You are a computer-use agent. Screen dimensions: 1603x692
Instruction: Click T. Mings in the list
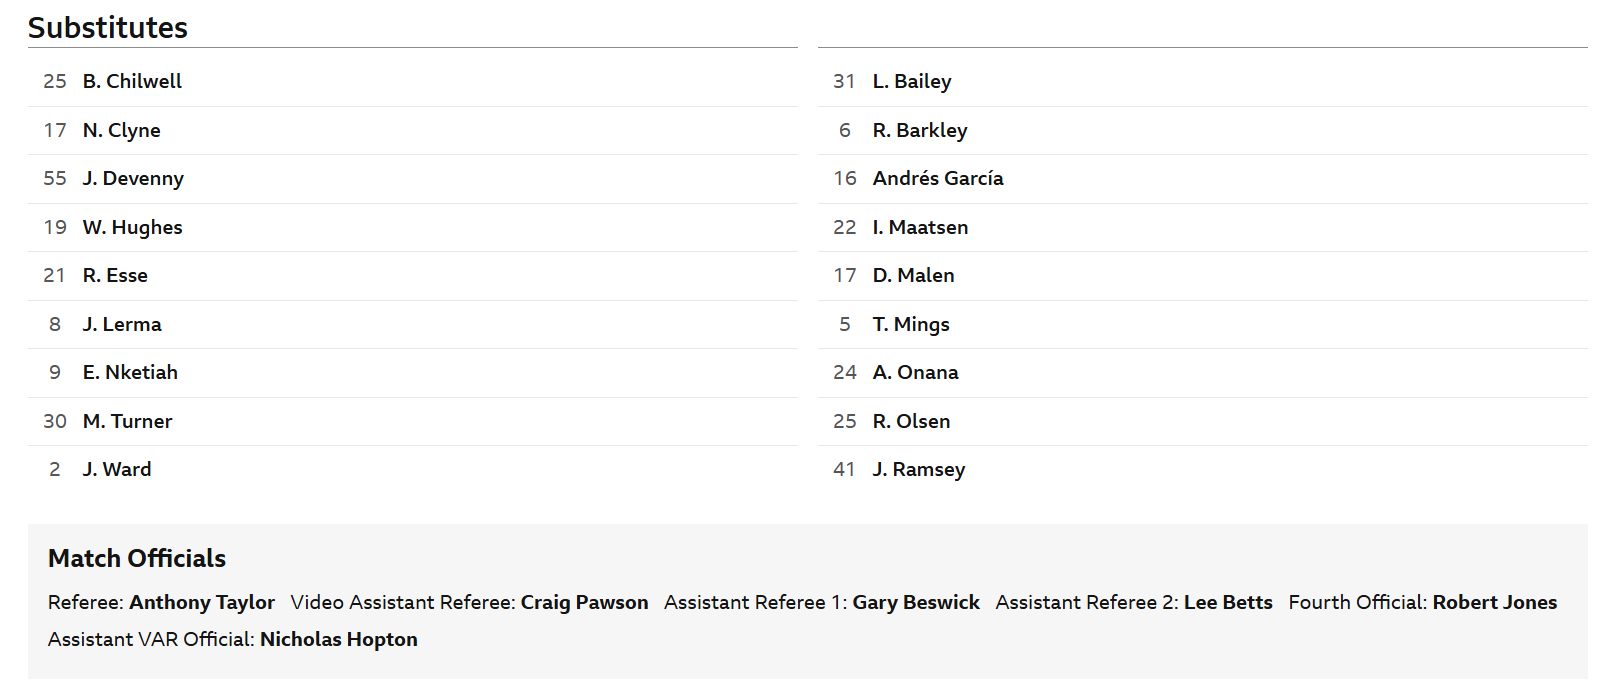[x=911, y=324]
